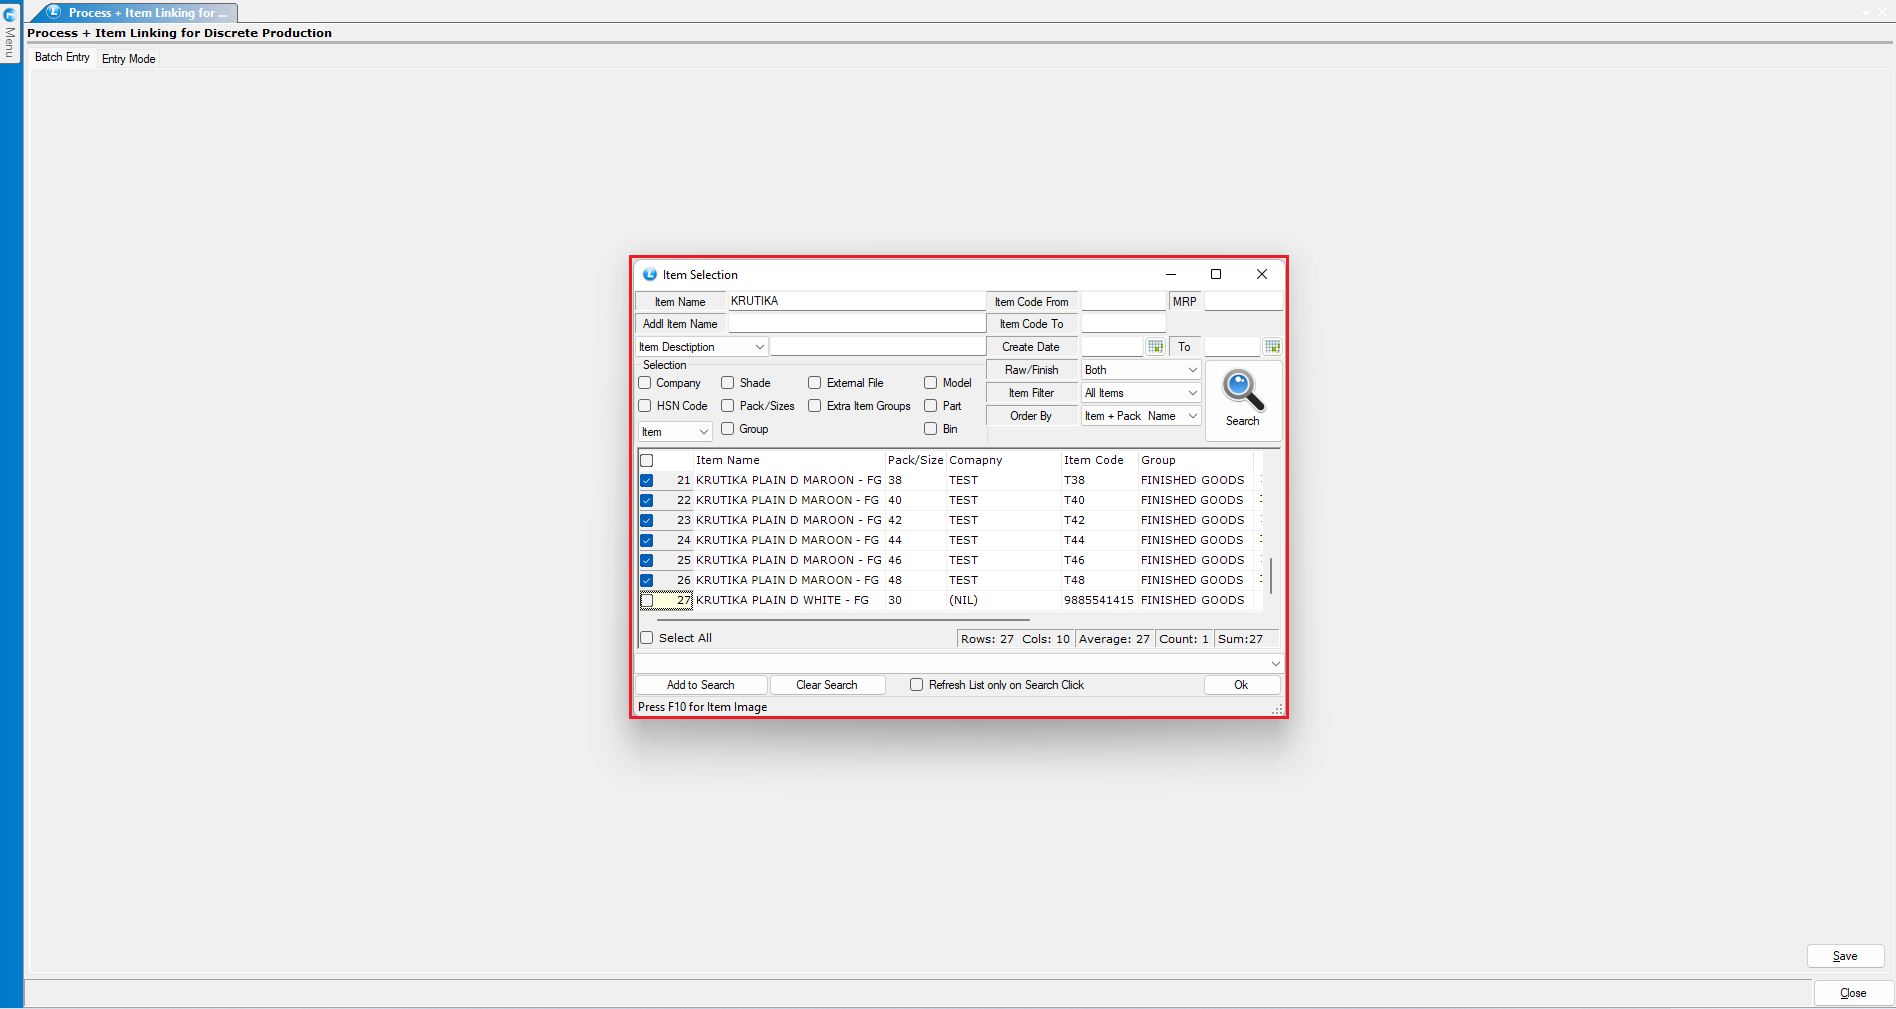Click the magnifier Search icon

pyautogui.click(x=1243, y=392)
